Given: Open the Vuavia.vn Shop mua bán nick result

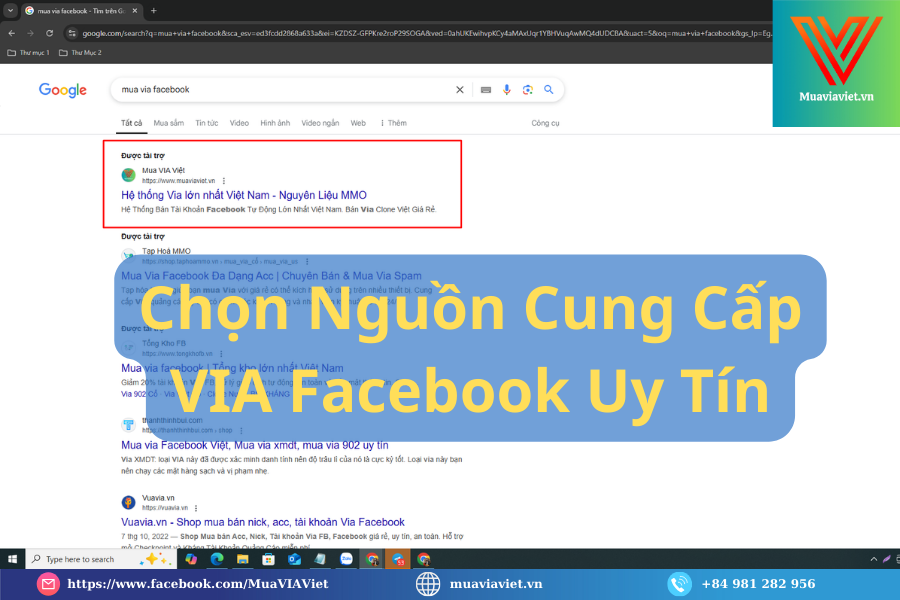Looking at the screenshot, I should point(262,522).
